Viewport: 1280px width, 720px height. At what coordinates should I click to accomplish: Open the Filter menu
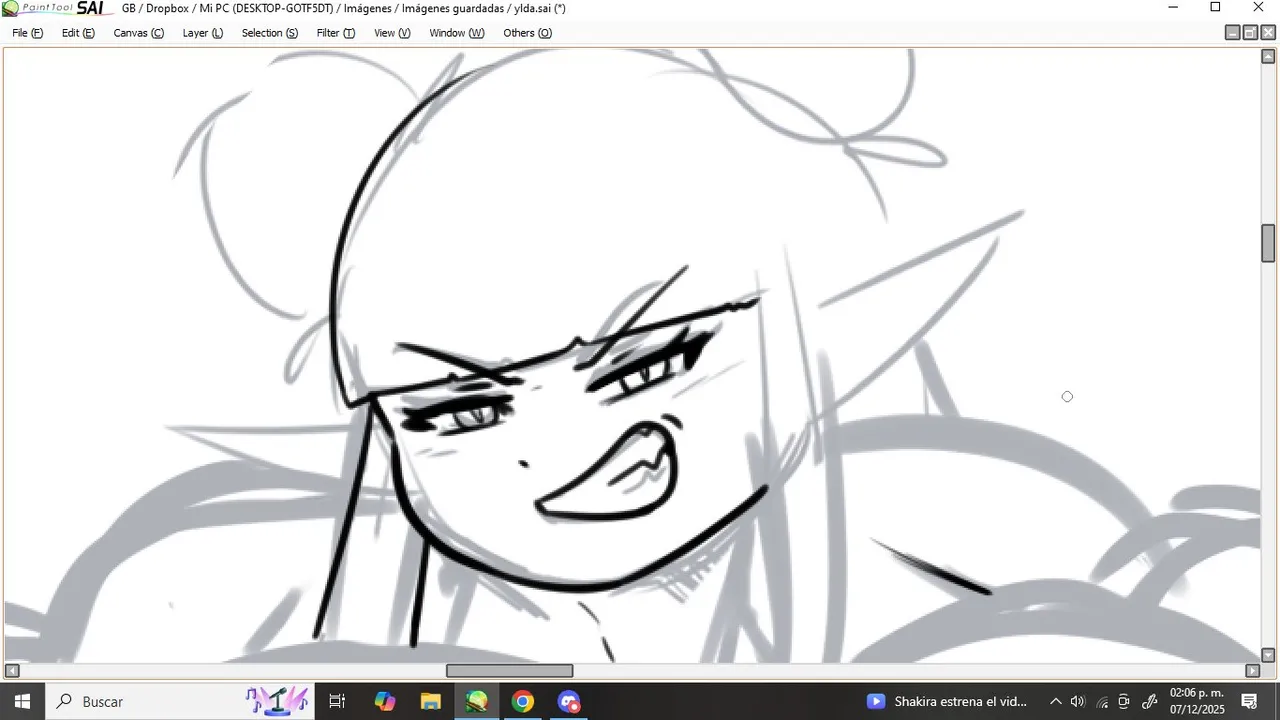pos(335,33)
